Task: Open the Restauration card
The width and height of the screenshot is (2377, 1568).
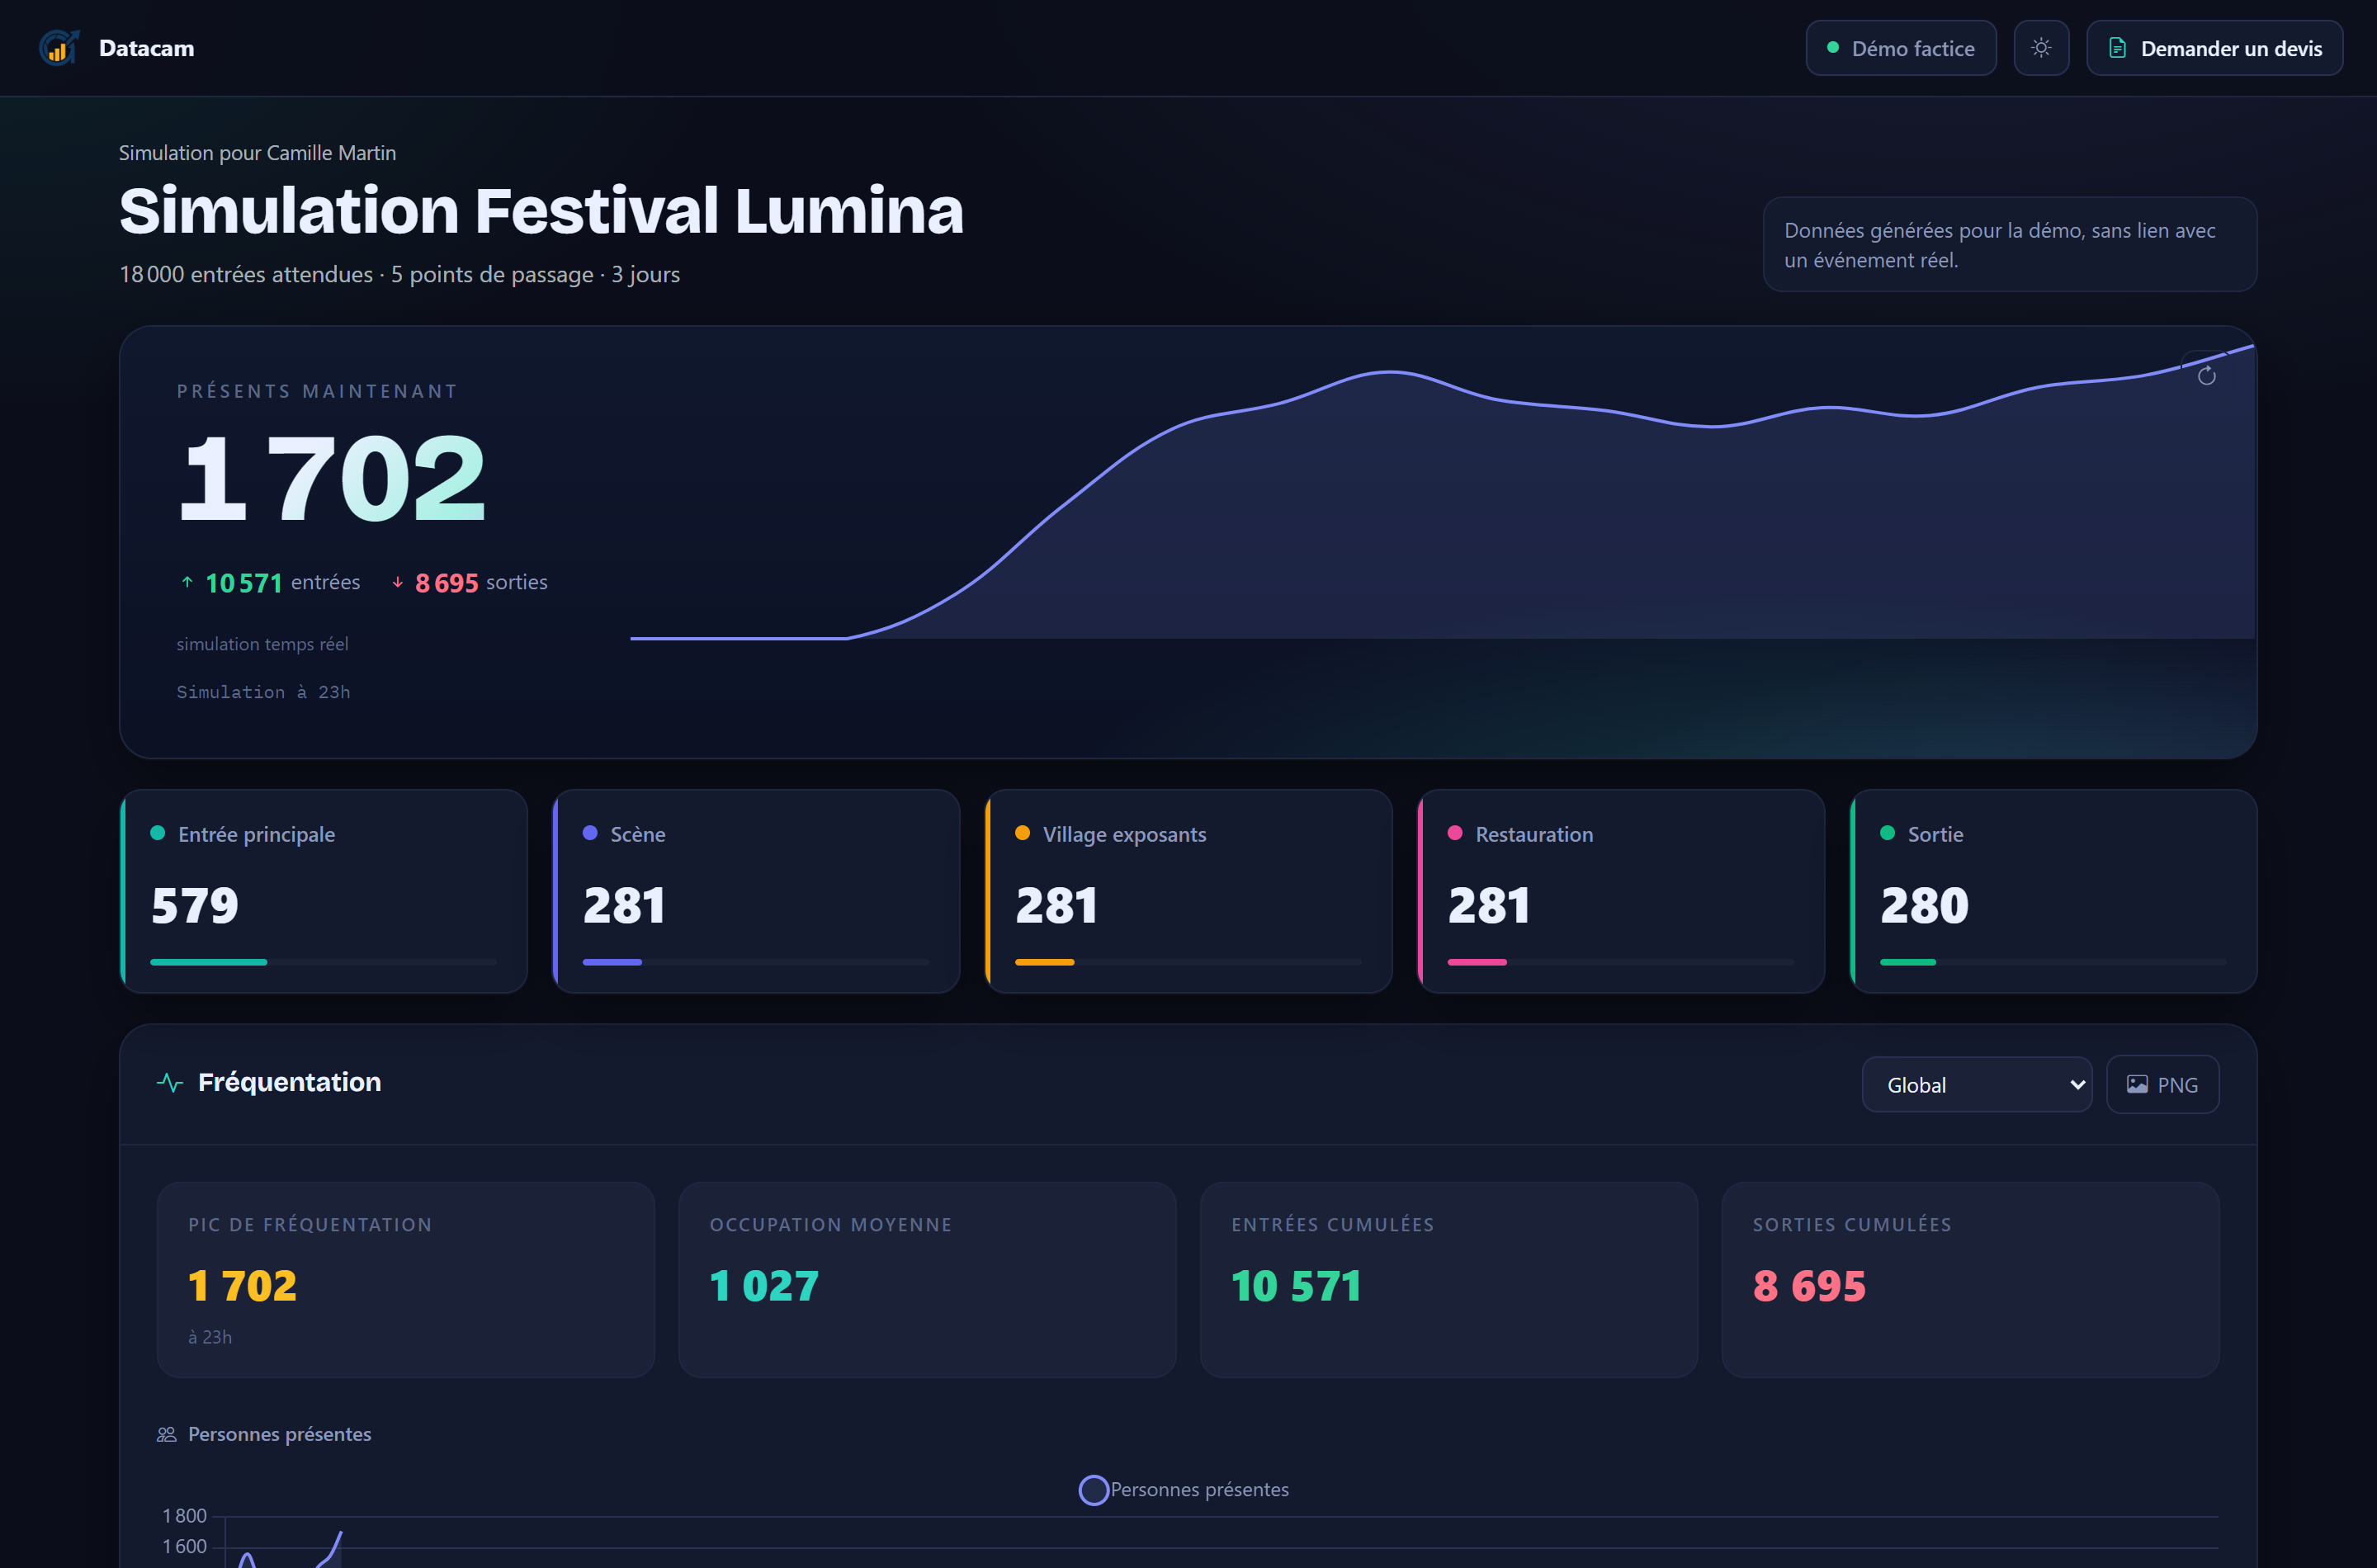Action: click(x=1621, y=891)
